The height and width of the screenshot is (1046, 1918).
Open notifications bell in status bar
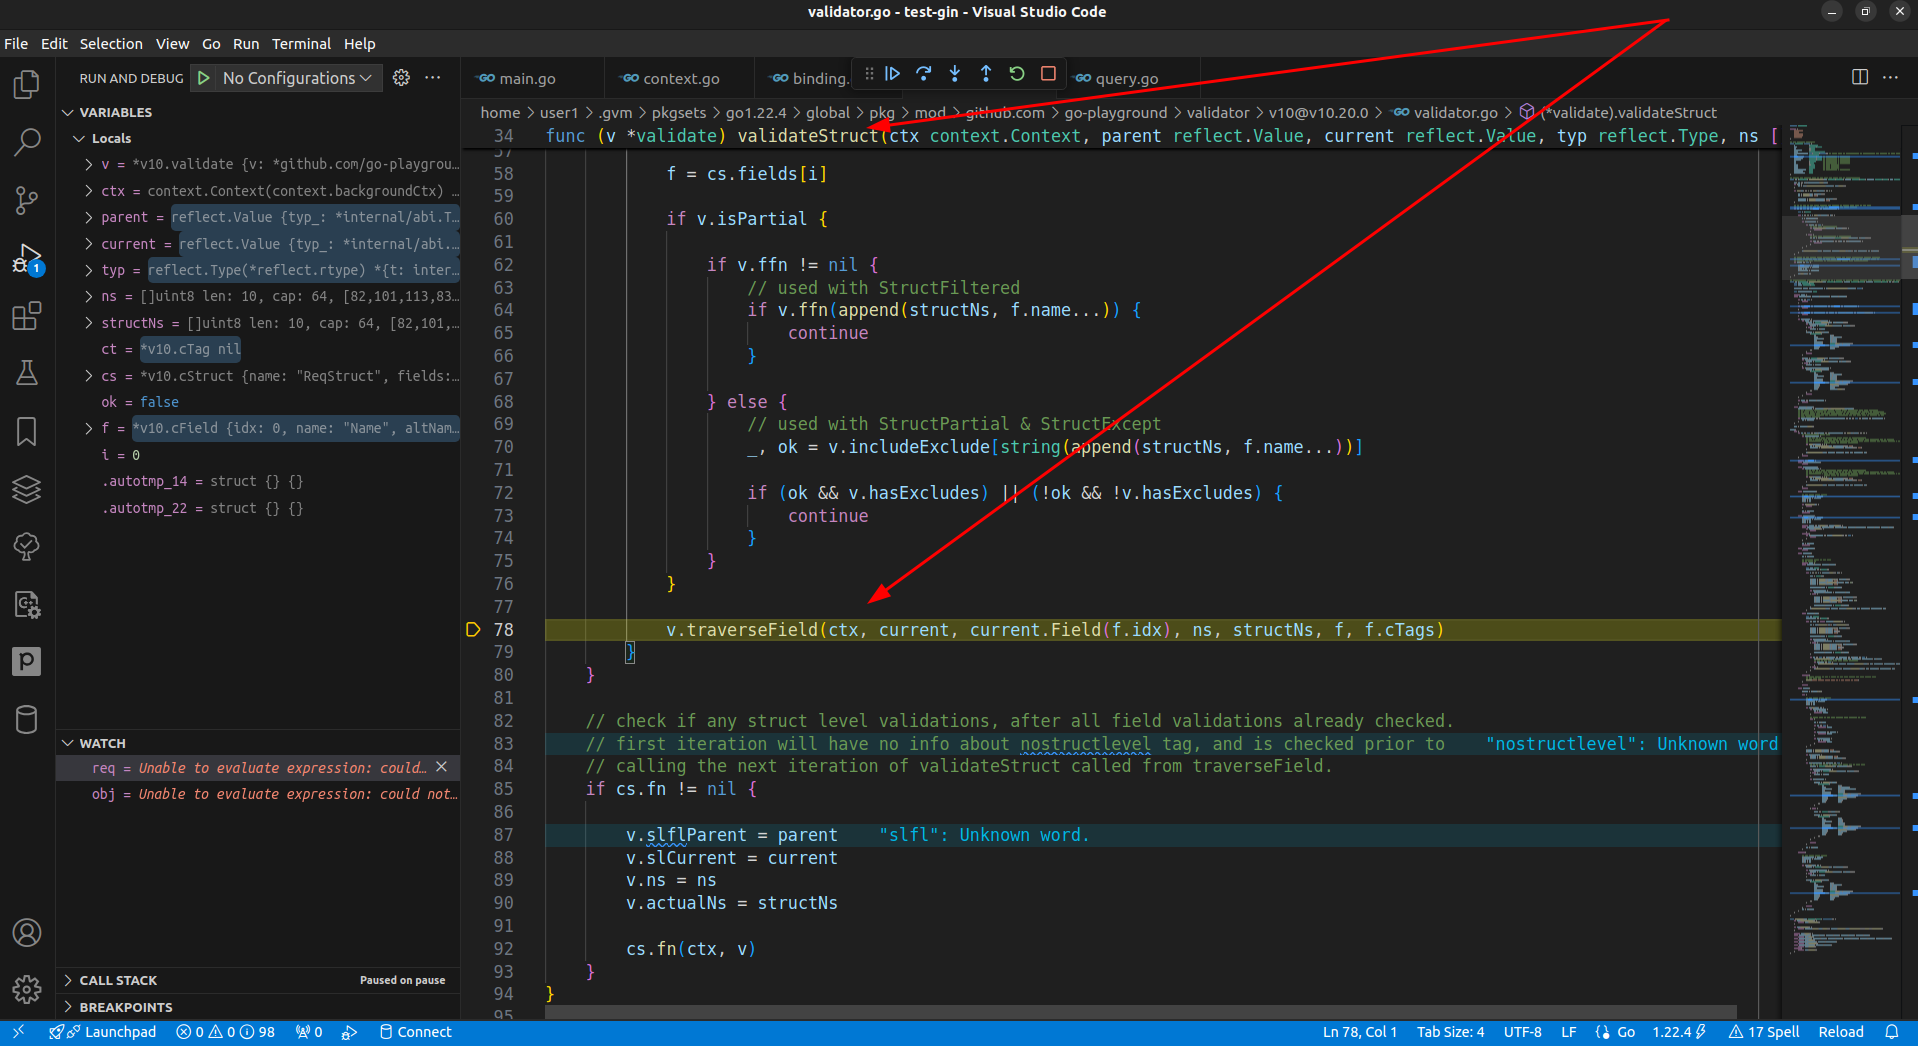coord(1892,1032)
